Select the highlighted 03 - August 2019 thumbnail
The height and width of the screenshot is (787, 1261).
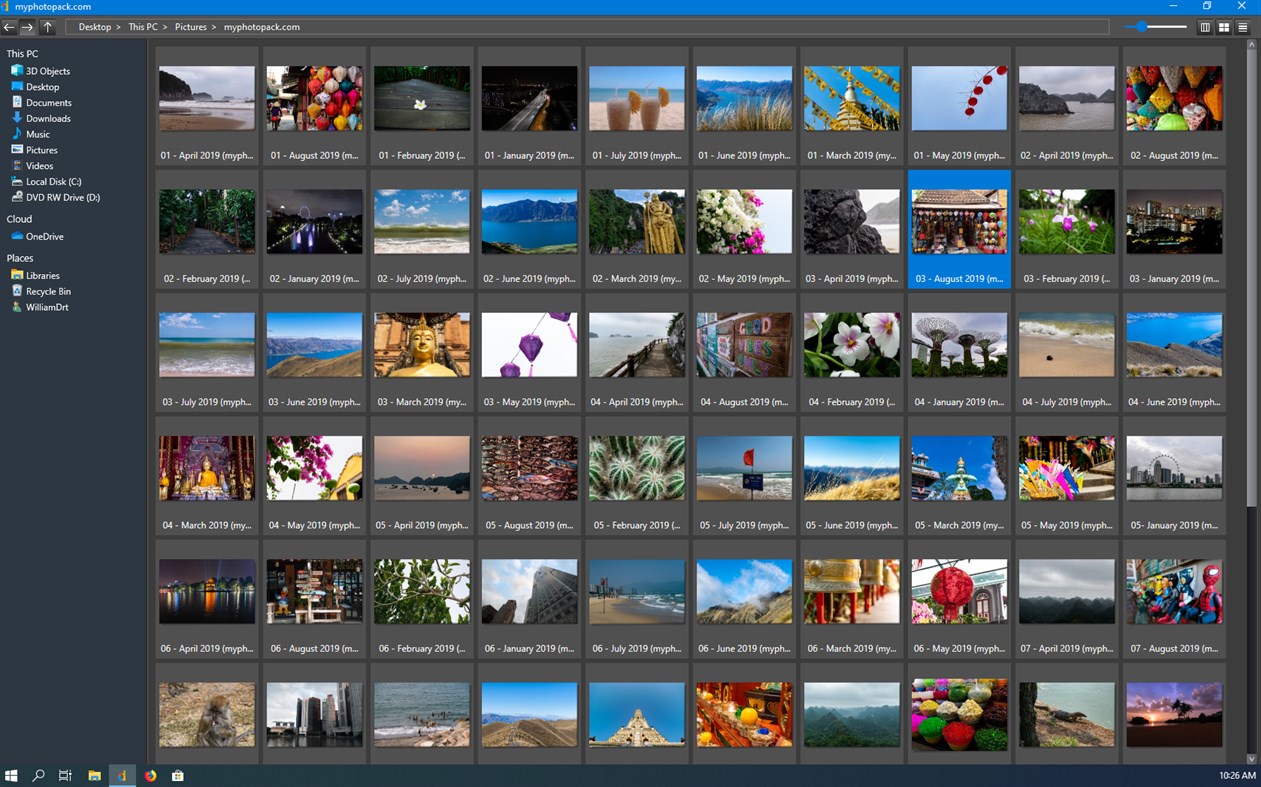pyautogui.click(x=959, y=229)
